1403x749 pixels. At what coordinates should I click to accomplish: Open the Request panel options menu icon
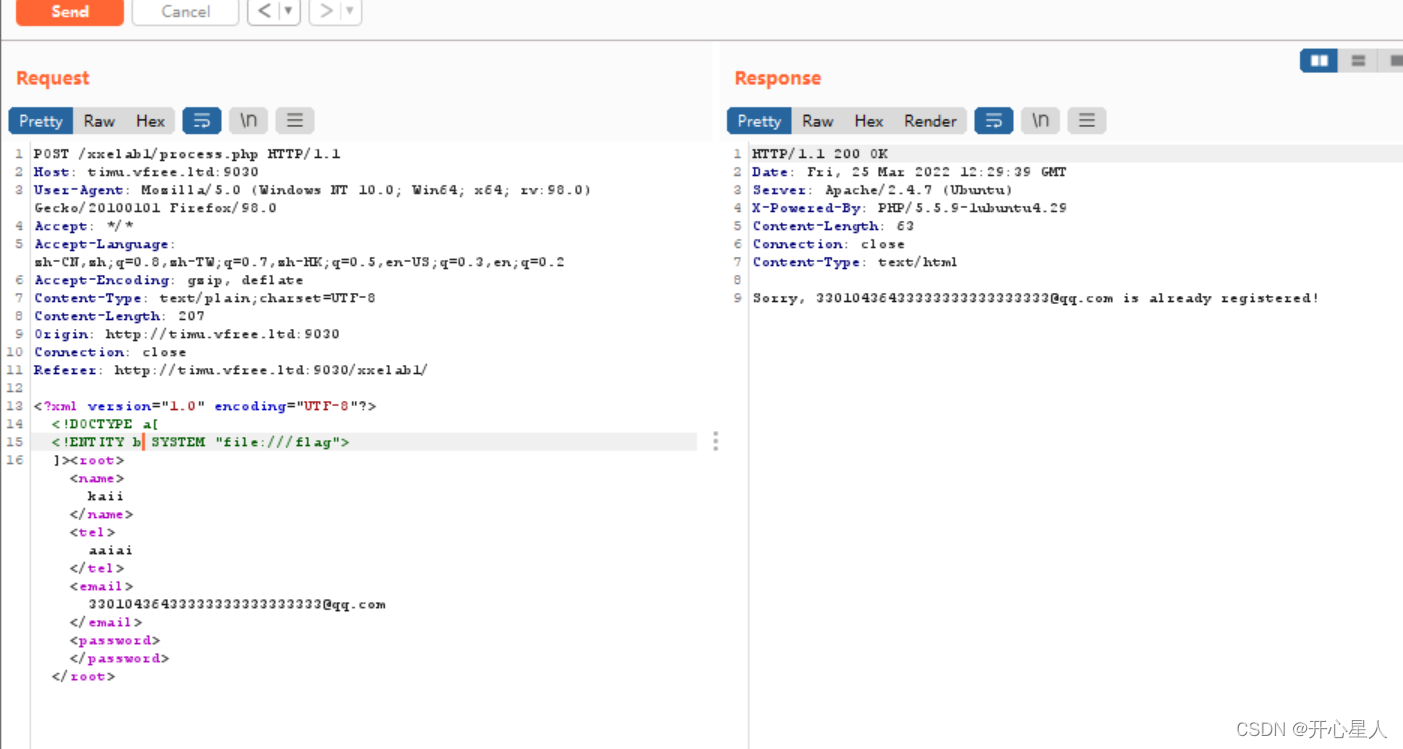point(295,121)
